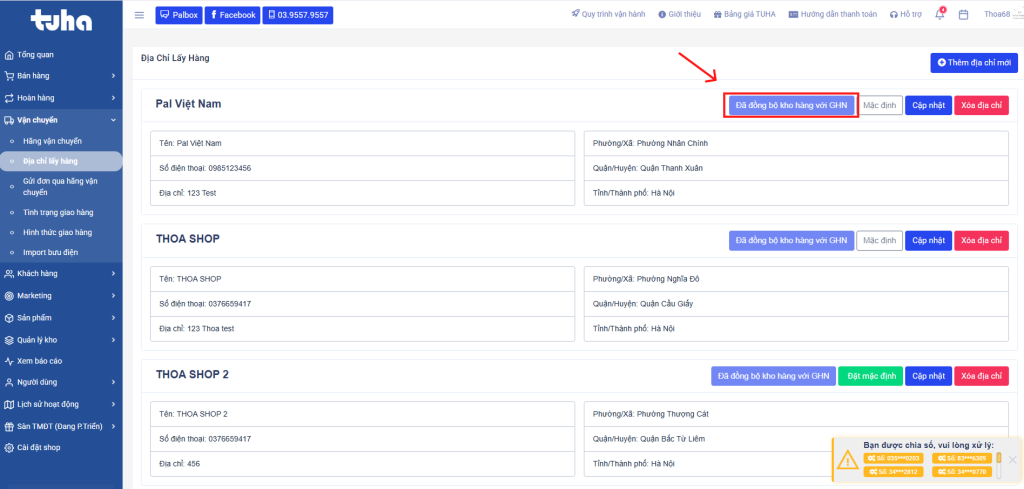Open the calendar icon in header
The height and width of the screenshot is (489, 1024).
tap(963, 15)
